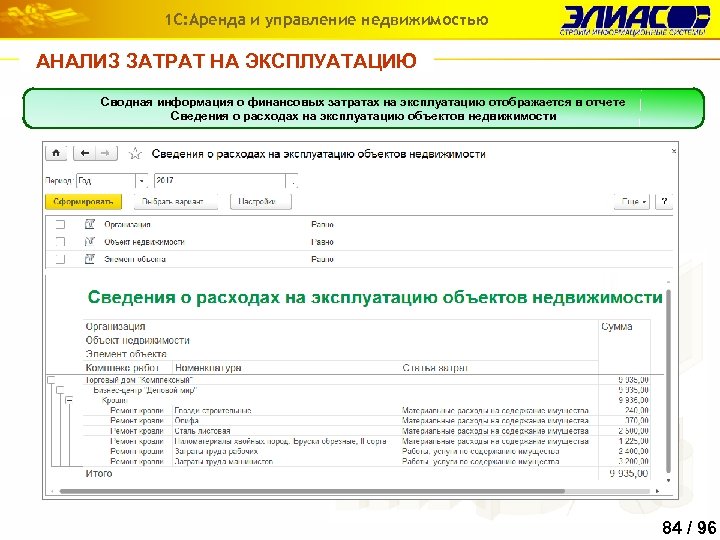
Task: Open the year 2017 period selector button
Action: click(292, 181)
